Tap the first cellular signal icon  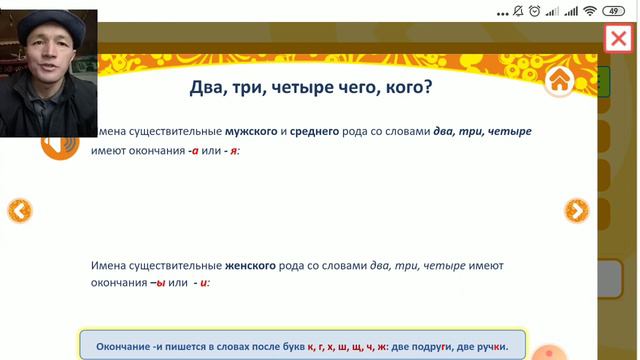pyautogui.click(x=552, y=11)
